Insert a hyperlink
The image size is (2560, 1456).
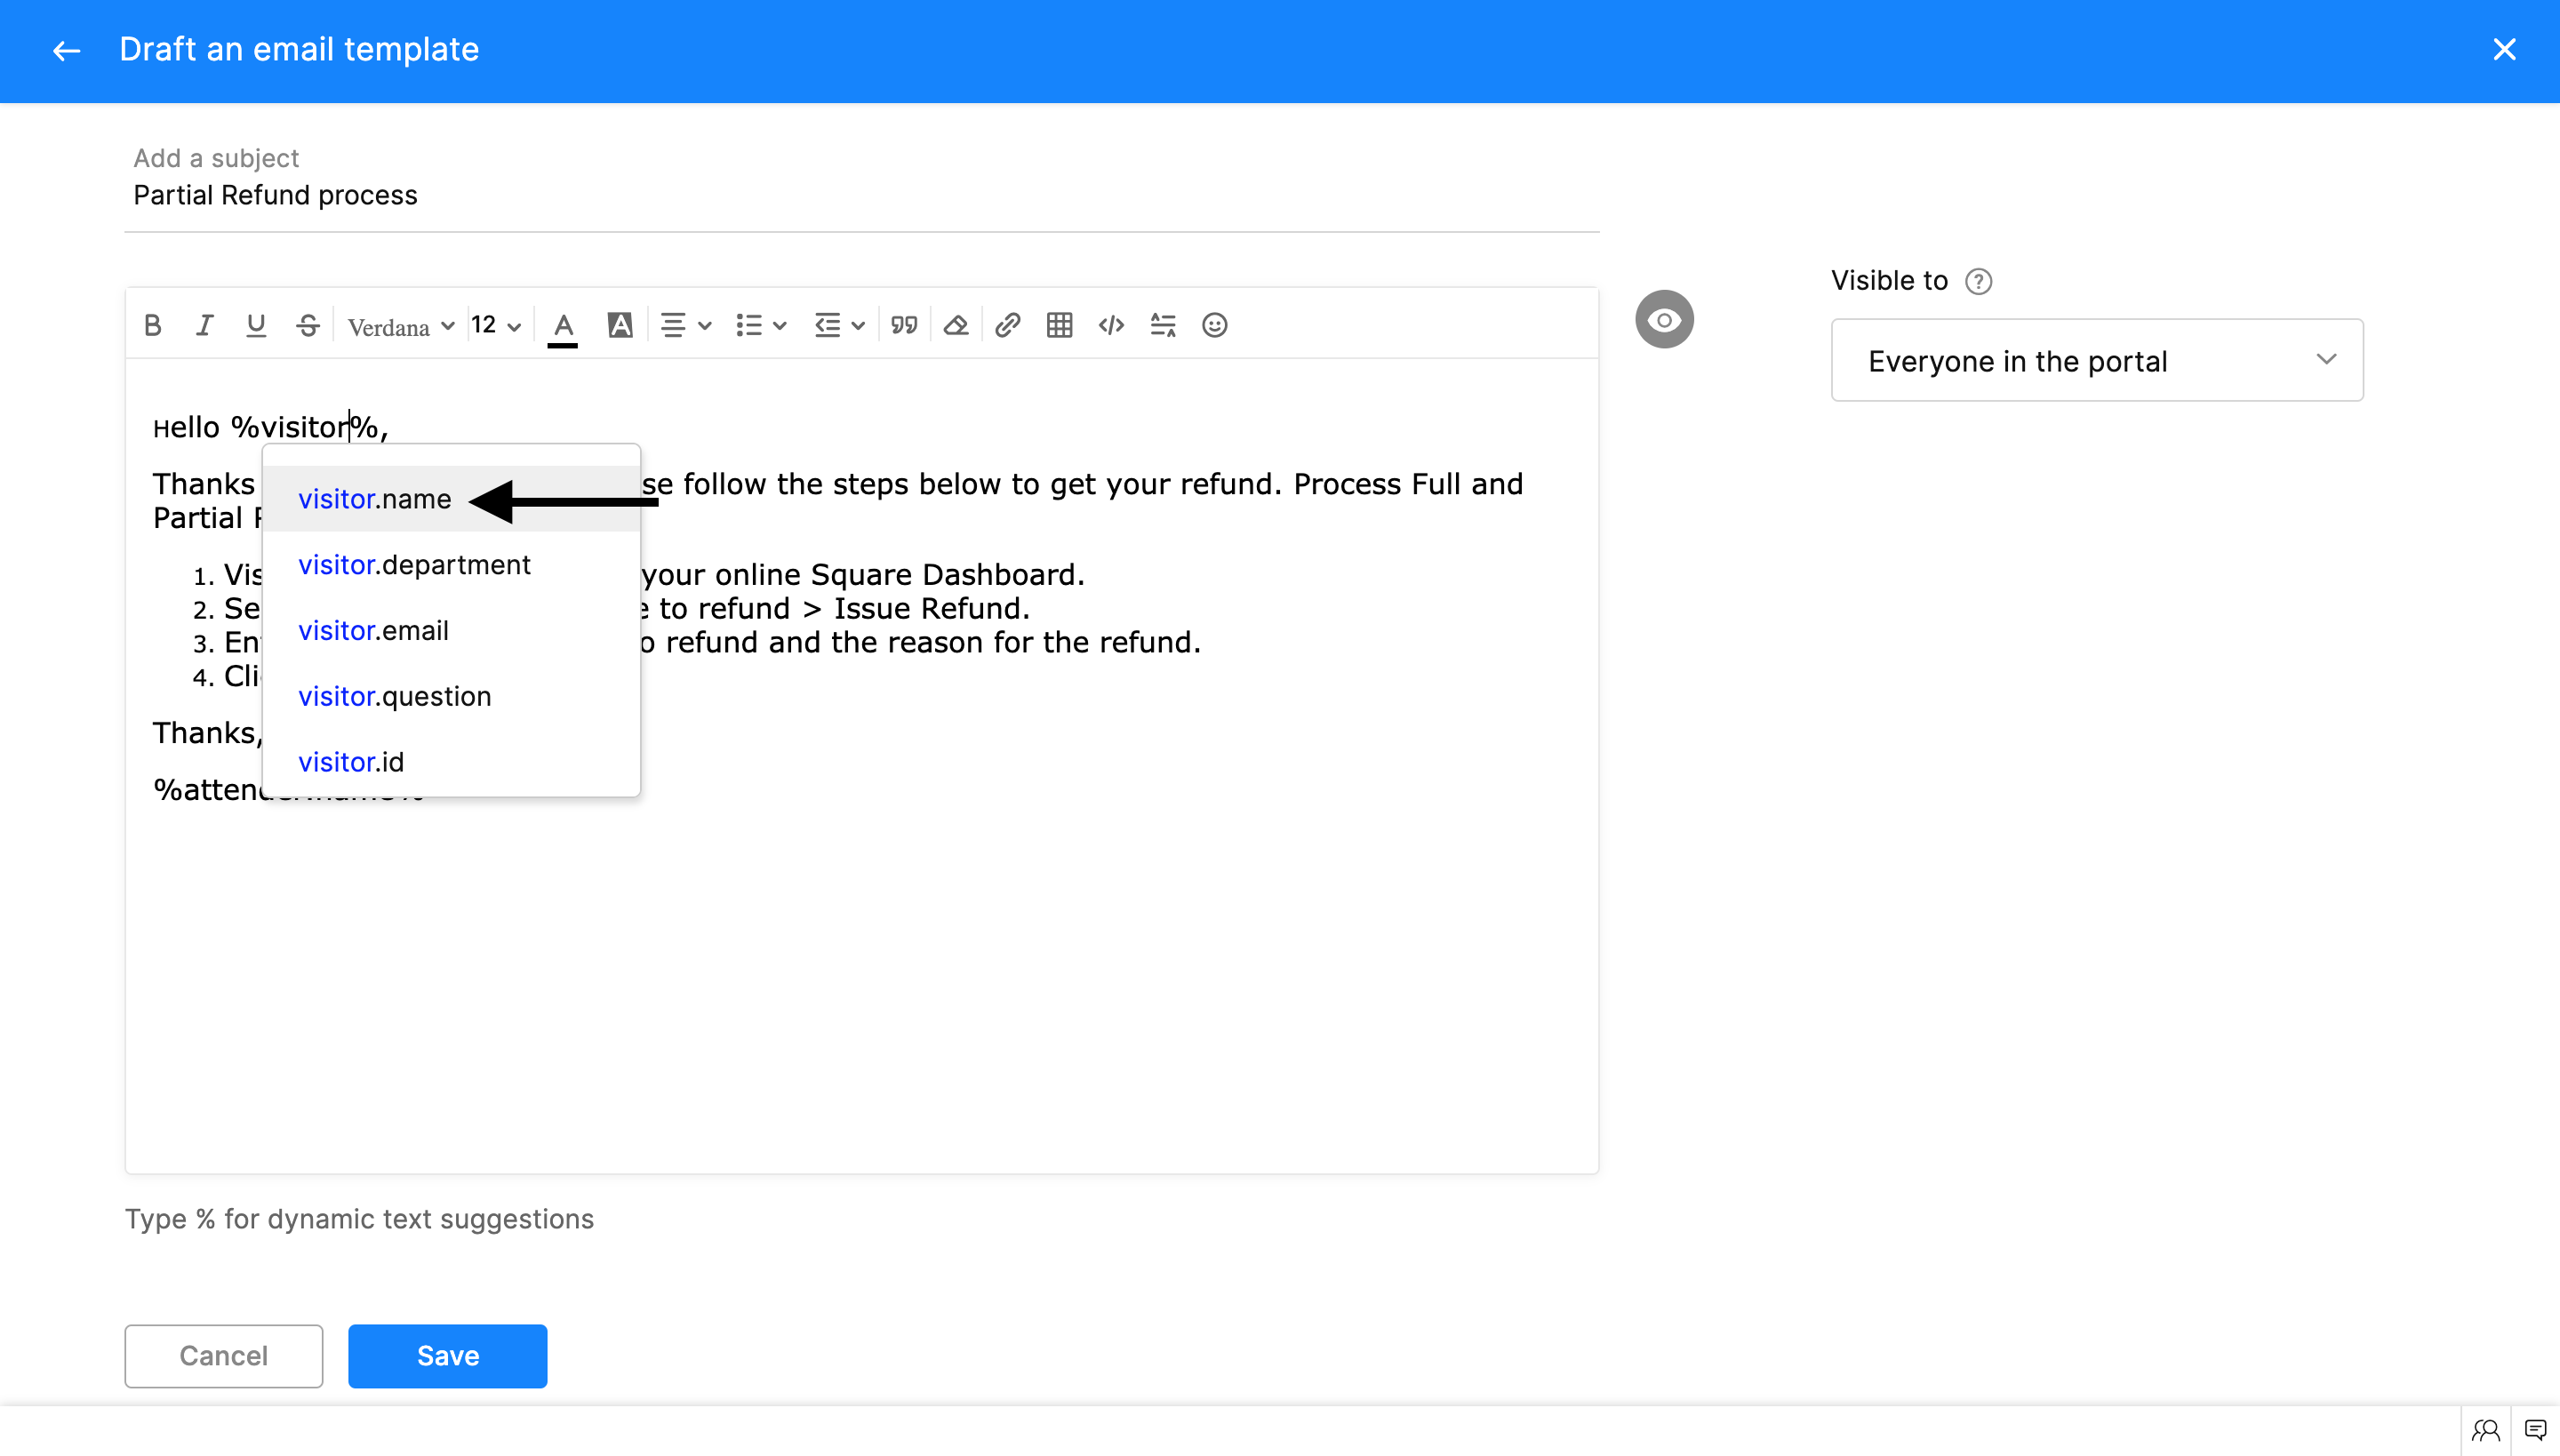1007,325
